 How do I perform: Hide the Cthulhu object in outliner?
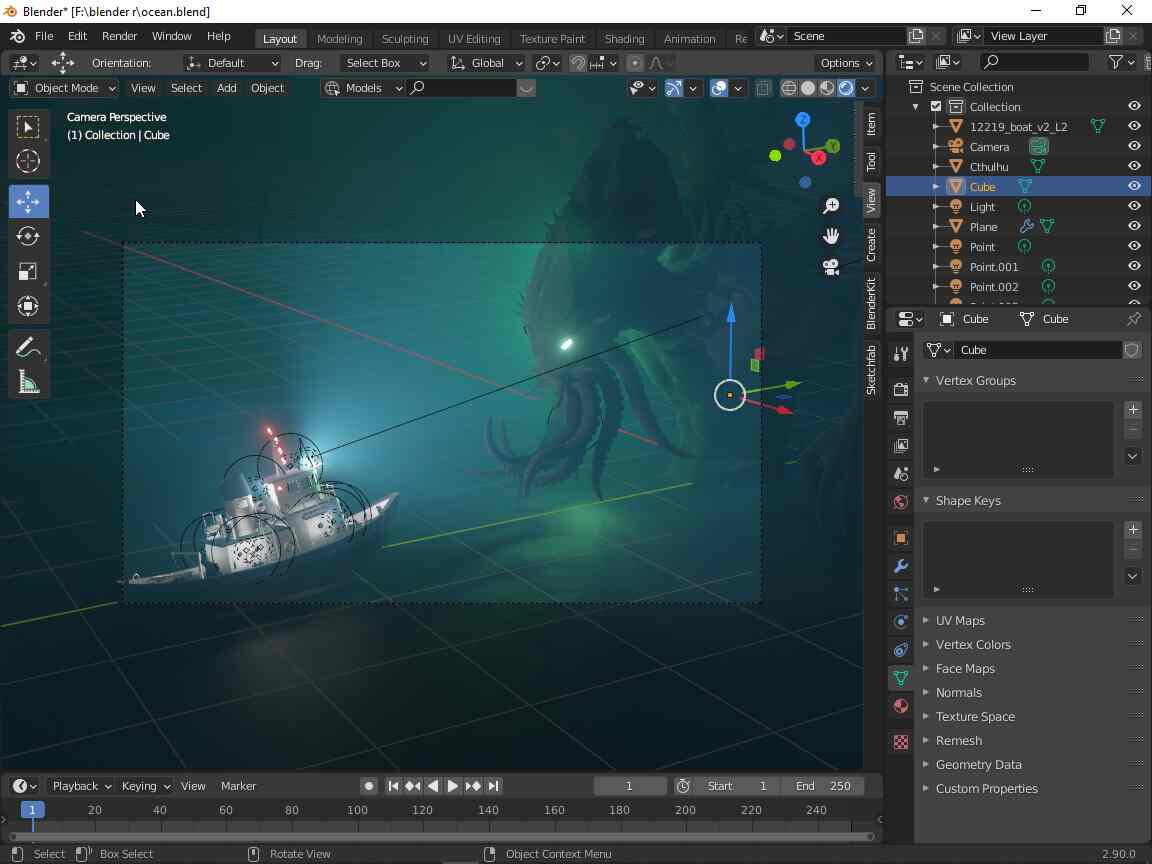1134,166
